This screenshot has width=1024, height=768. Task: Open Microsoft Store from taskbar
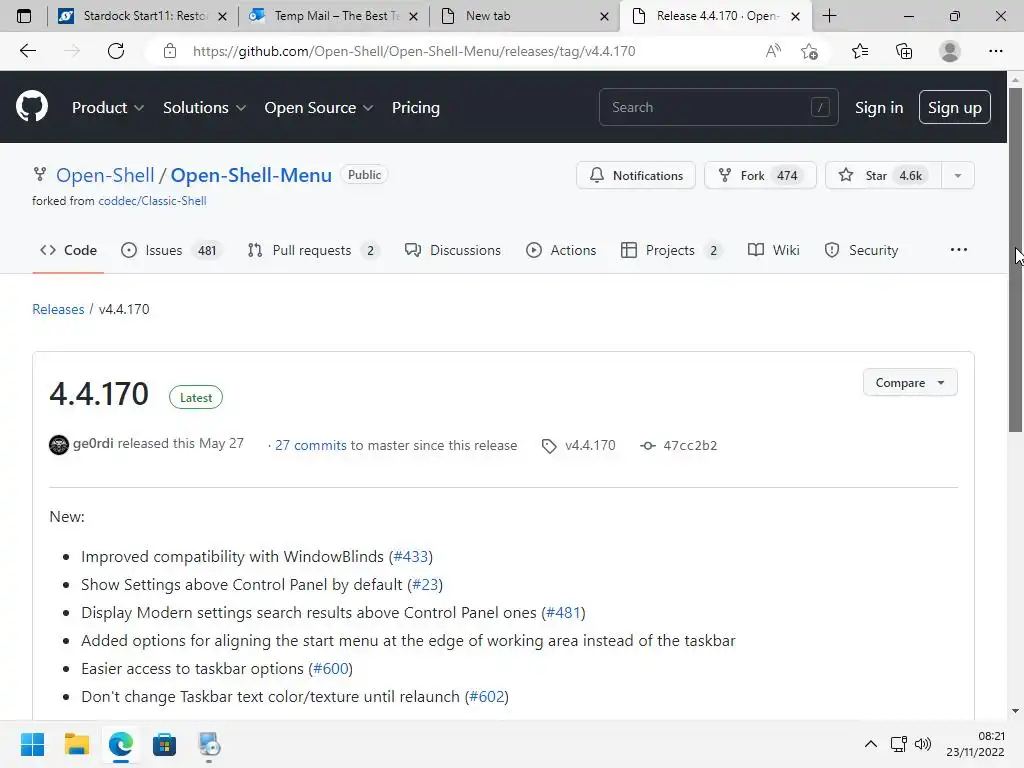pyautogui.click(x=165, y=744)
